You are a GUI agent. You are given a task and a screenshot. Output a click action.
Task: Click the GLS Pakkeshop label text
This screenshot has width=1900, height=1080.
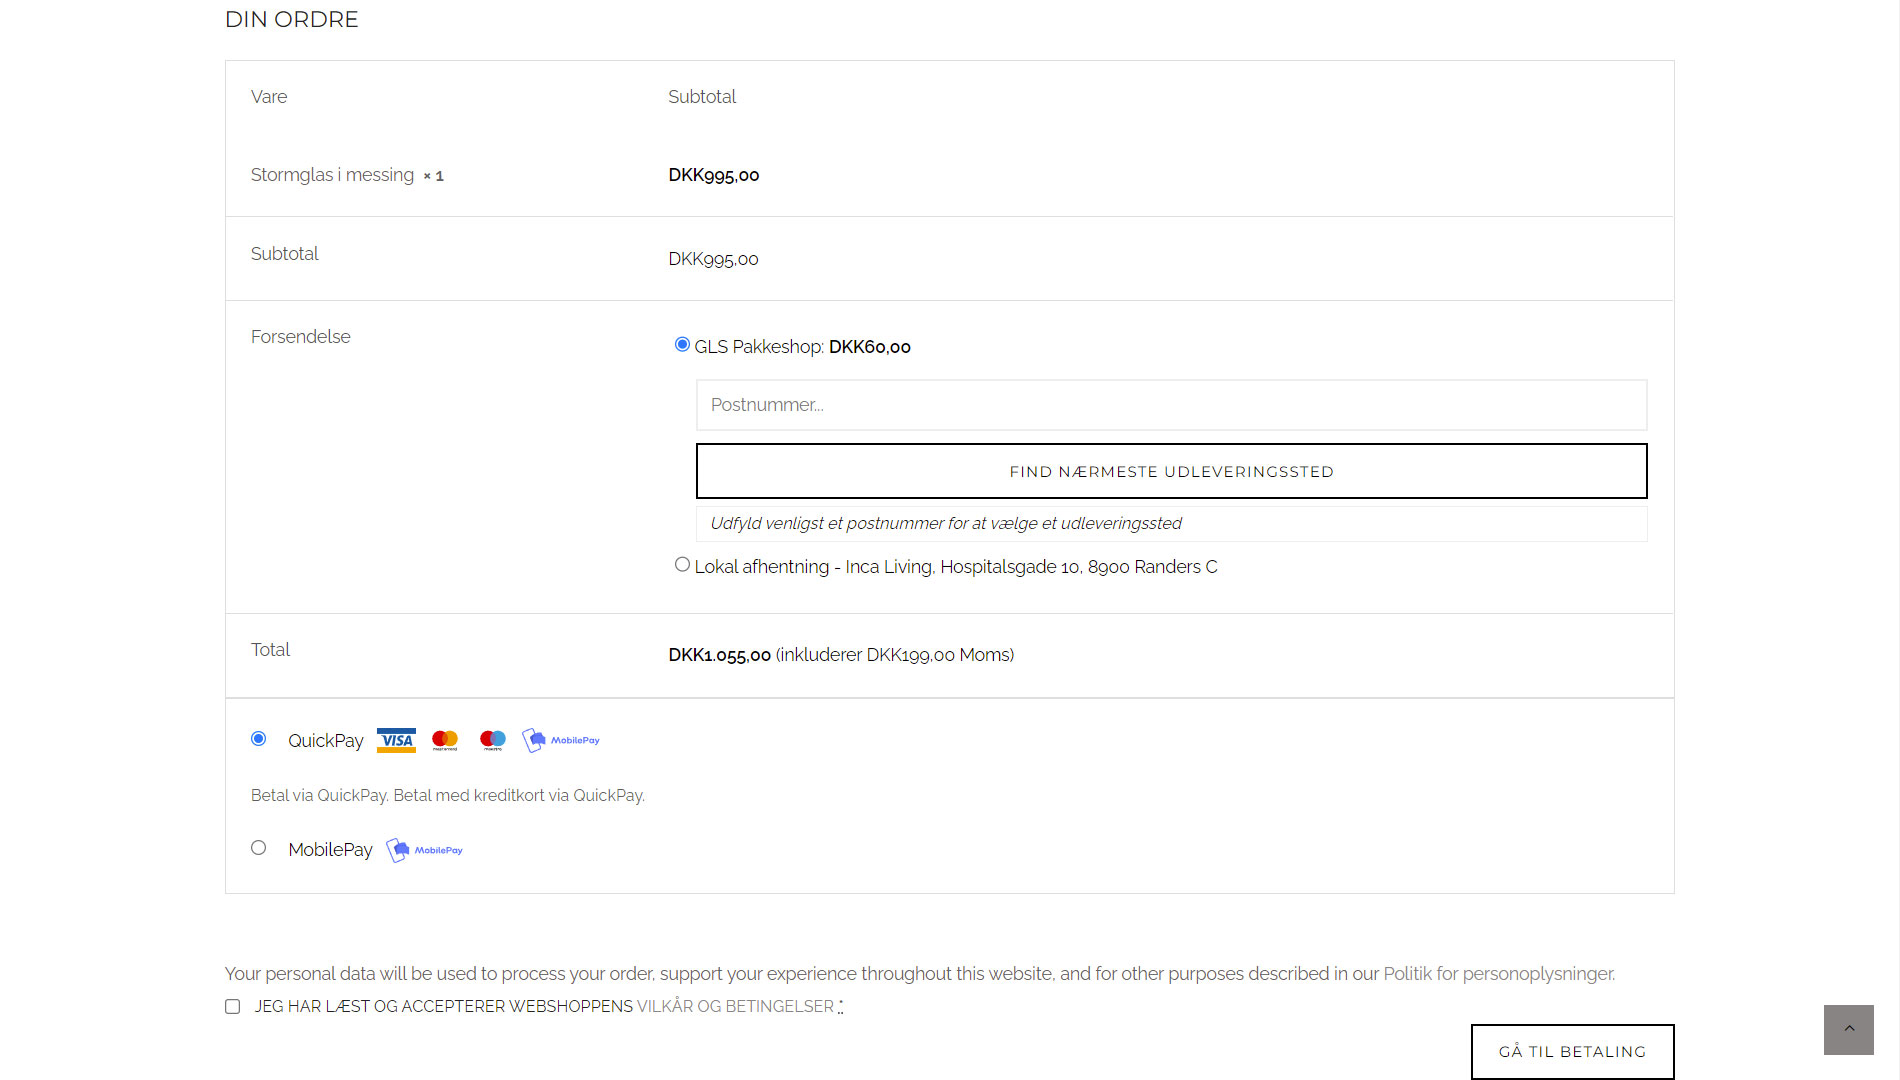(x=758, y=347)
